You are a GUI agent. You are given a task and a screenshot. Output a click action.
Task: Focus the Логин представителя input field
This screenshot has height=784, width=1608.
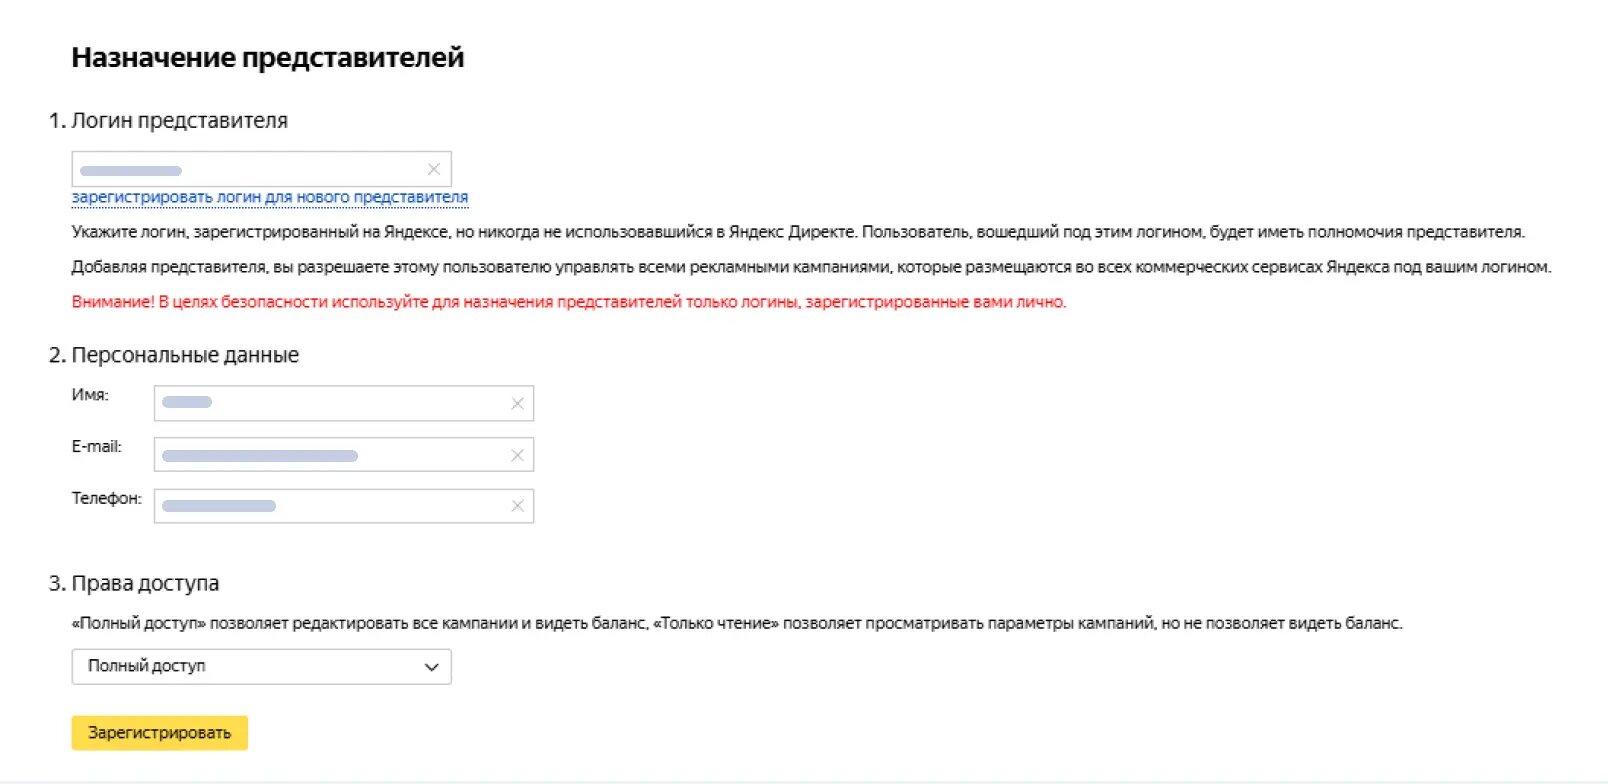click(261, 169)
